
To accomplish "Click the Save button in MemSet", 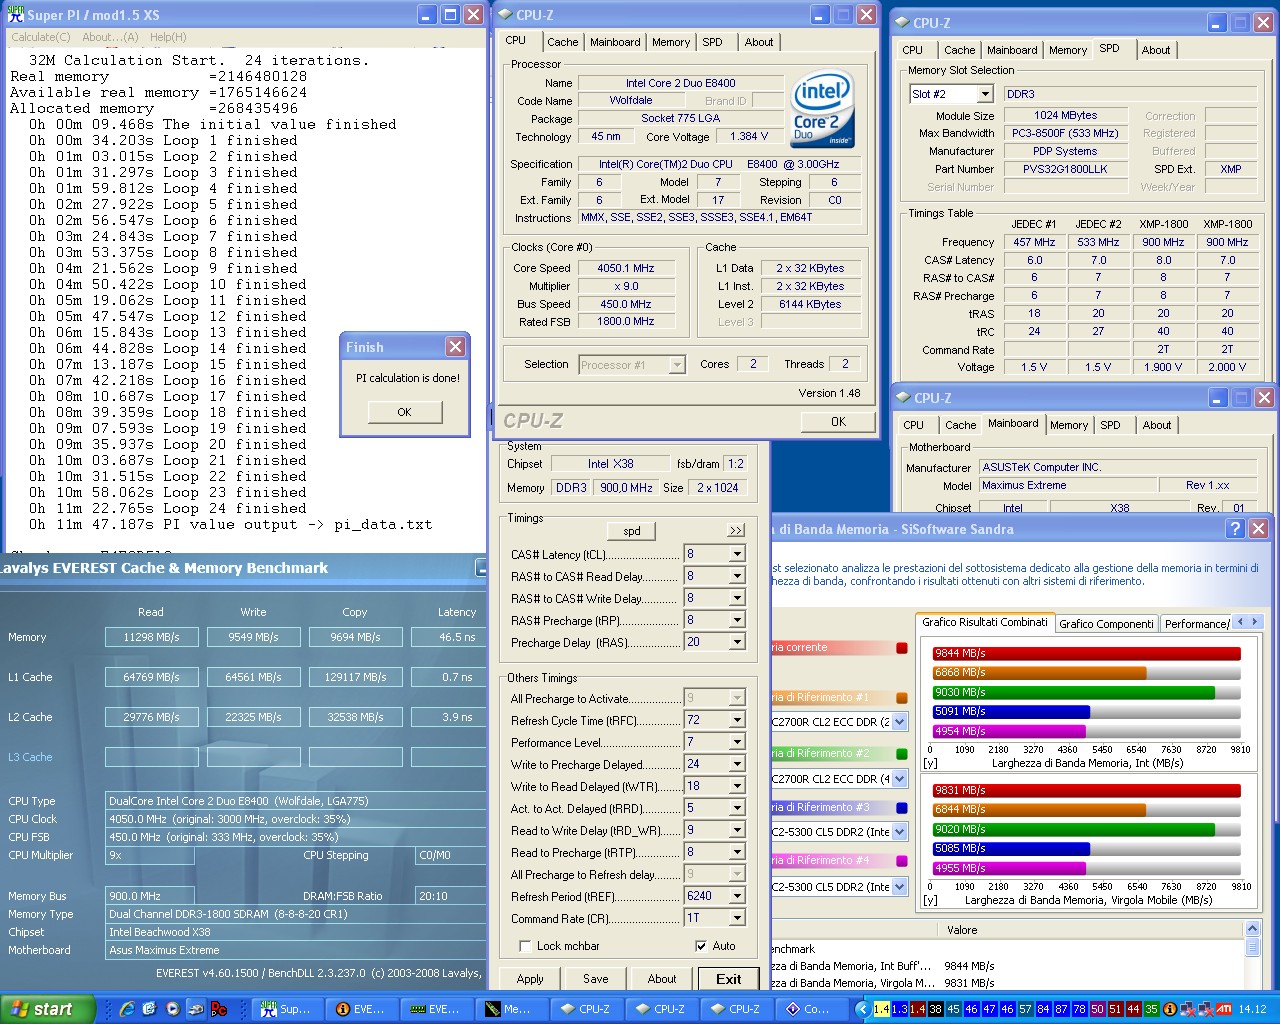I will 596,979.
